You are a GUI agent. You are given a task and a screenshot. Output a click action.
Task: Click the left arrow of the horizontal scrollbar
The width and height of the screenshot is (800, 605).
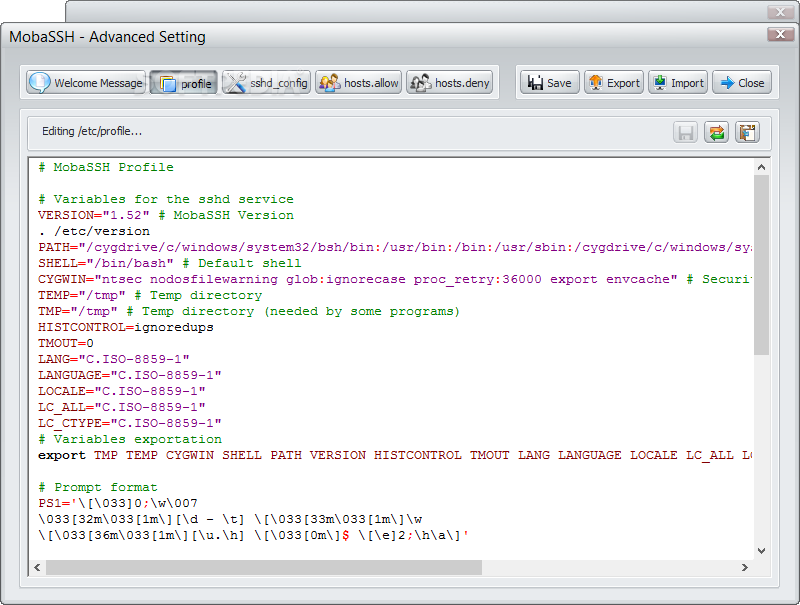37,567
